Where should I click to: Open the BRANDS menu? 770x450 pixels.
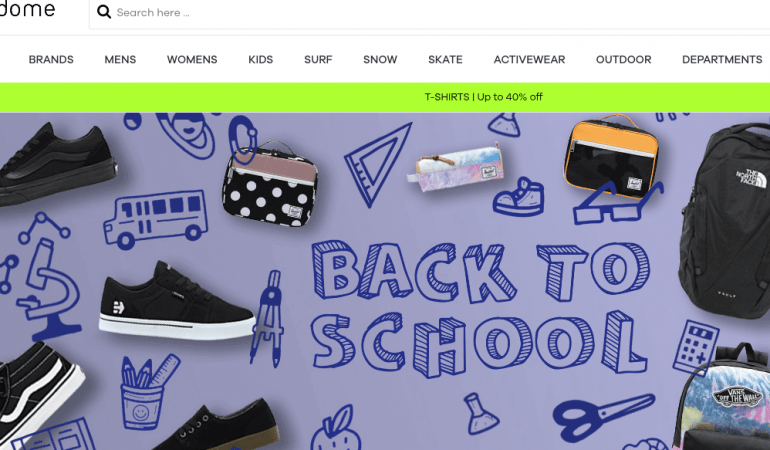click(51, 59)
